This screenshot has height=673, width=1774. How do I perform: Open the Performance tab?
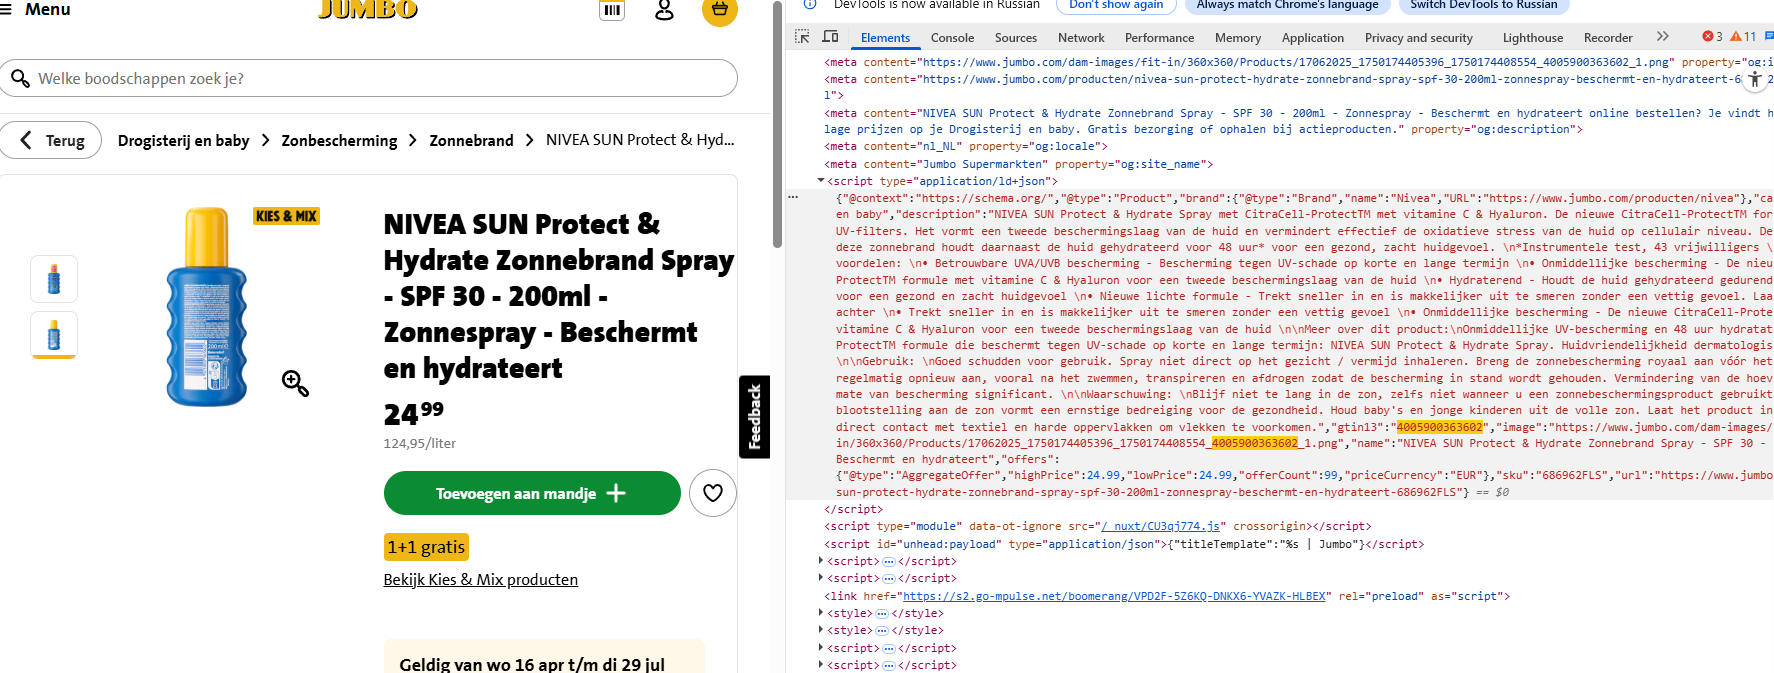(x=1159, y=38)
